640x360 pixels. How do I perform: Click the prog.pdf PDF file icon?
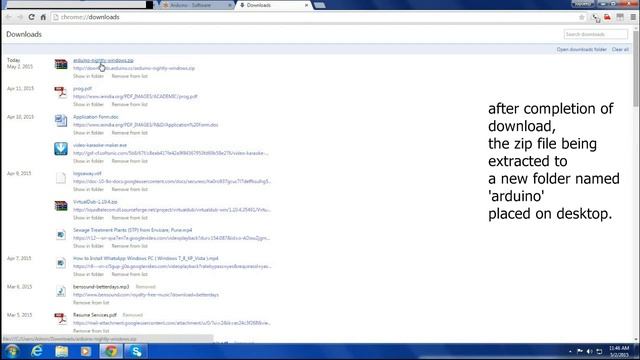point(61,92)
